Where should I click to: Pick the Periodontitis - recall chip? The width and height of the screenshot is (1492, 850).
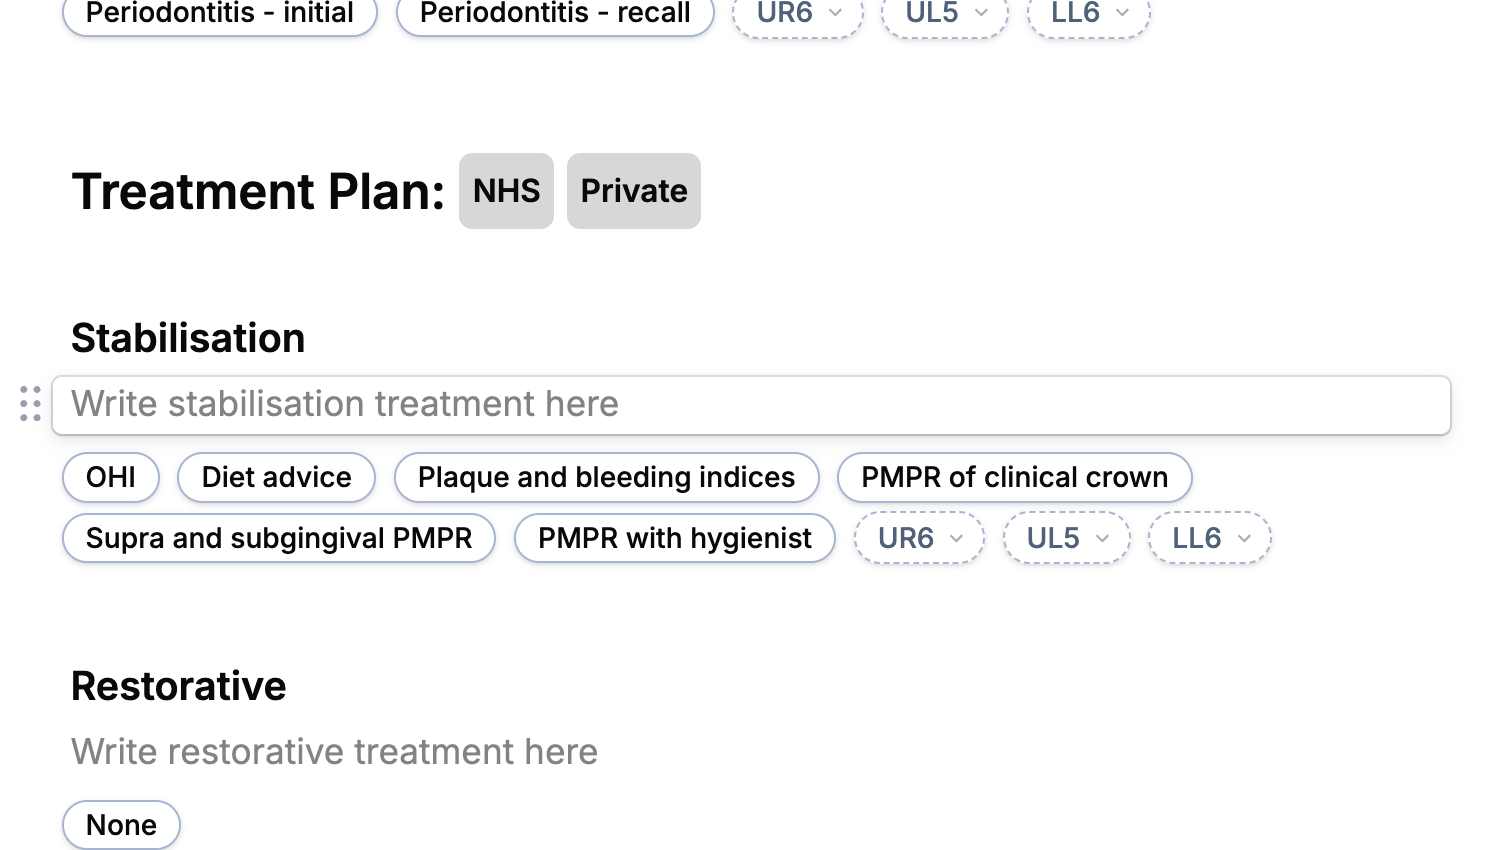[x=555, y=14]
